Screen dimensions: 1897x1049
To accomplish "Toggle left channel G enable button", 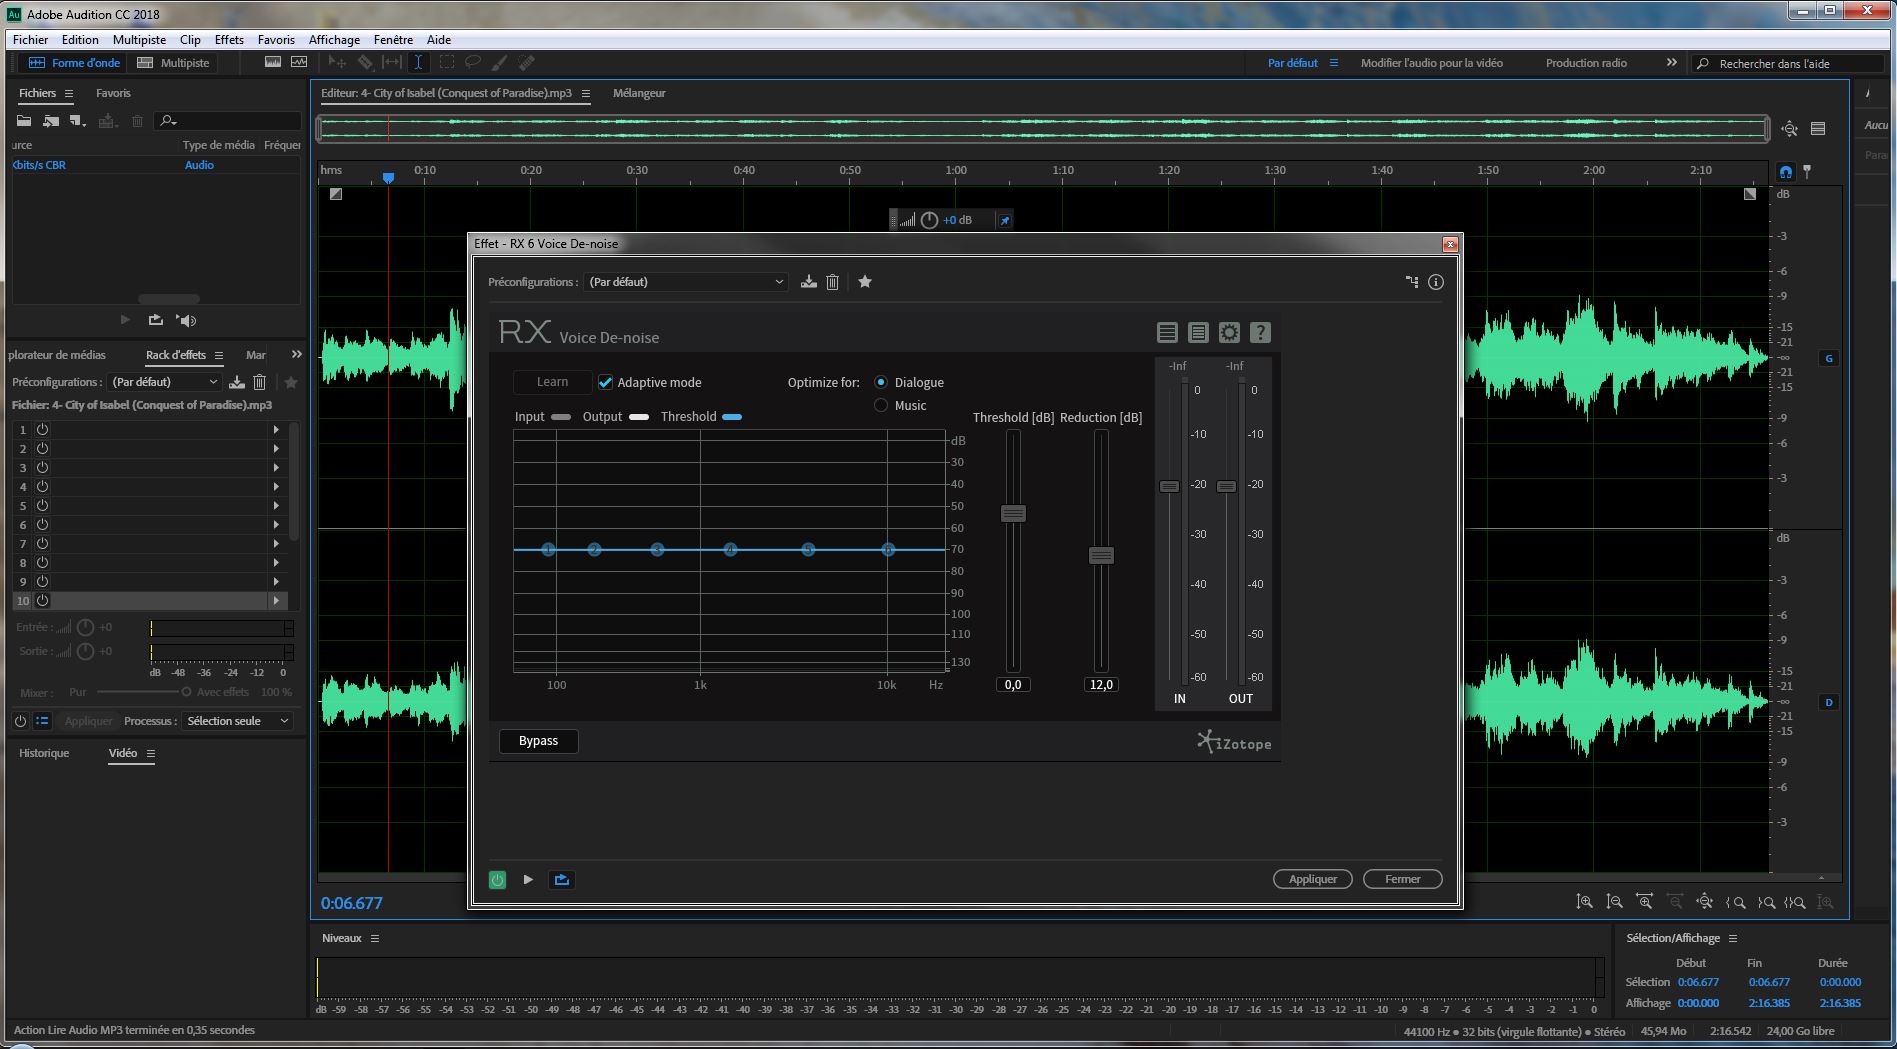I will pos(1829,358).
